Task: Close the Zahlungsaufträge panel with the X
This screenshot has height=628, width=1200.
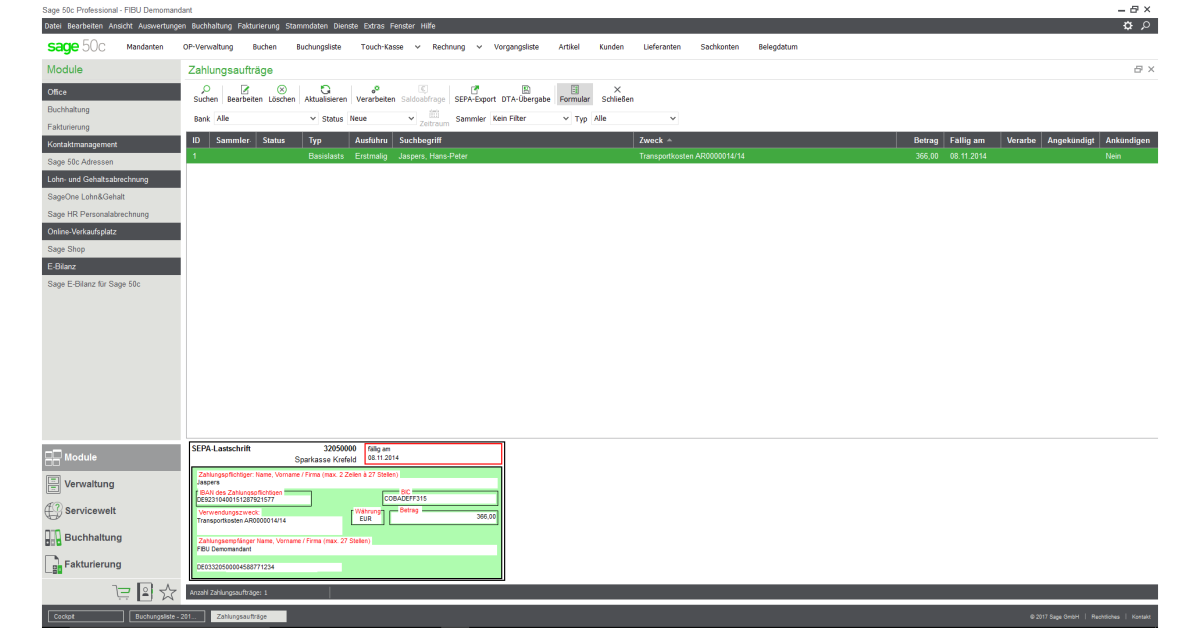Action: tap(1151, 69)
